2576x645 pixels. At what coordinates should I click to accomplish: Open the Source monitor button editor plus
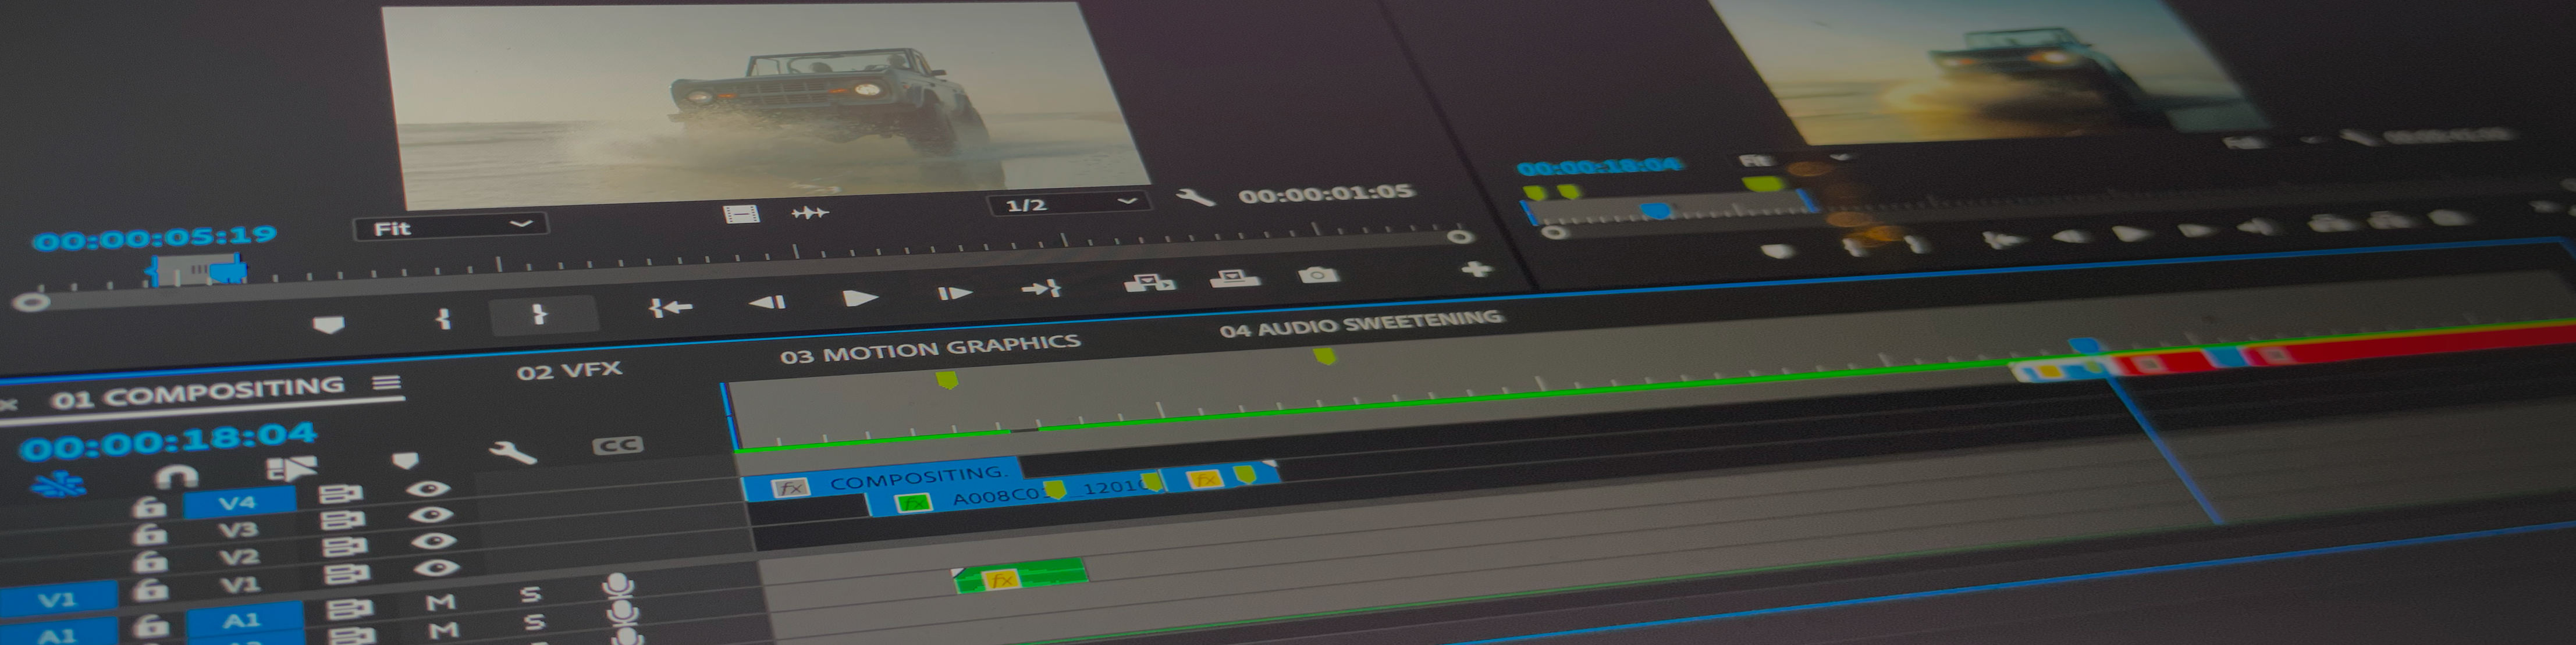pos(1476,269)
